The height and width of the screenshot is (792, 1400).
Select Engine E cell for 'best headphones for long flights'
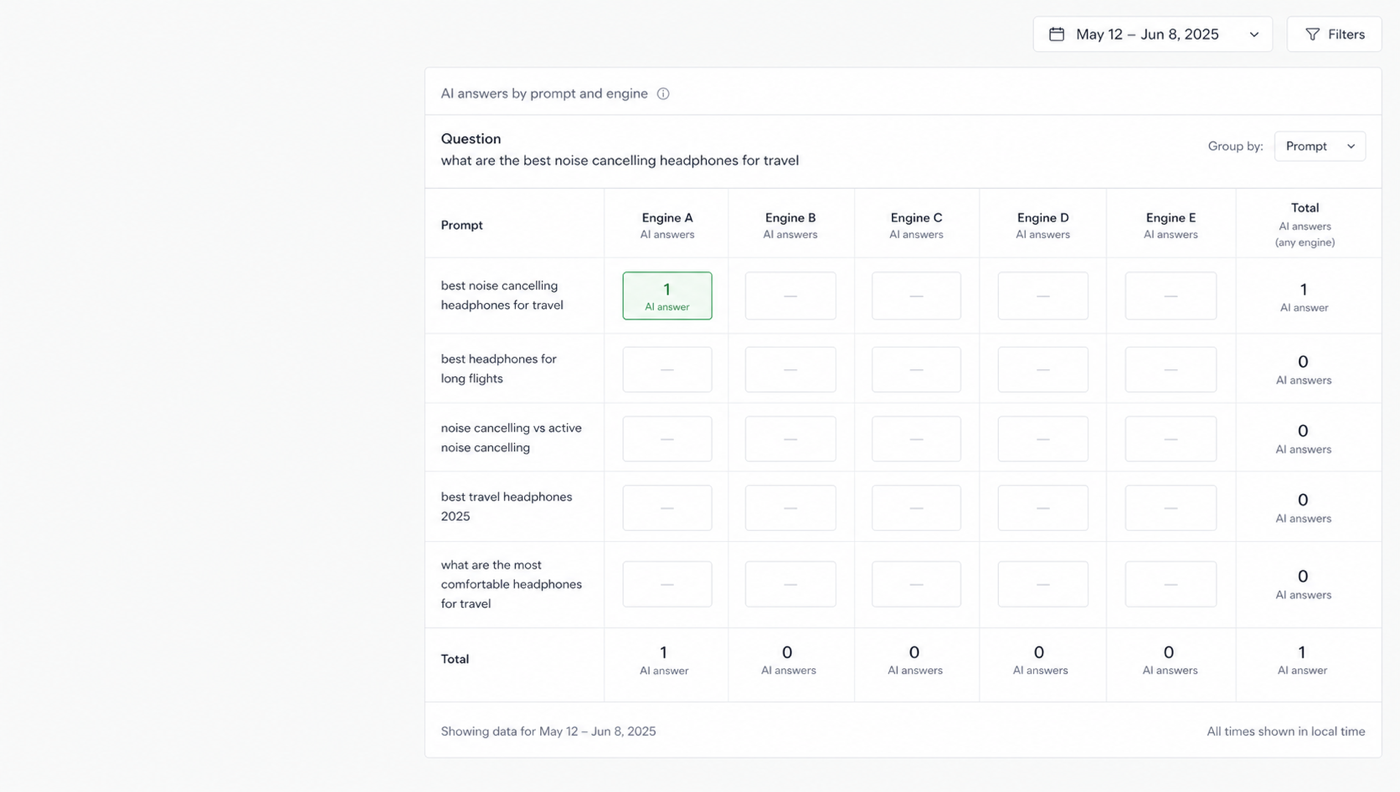coord(1171,369)
